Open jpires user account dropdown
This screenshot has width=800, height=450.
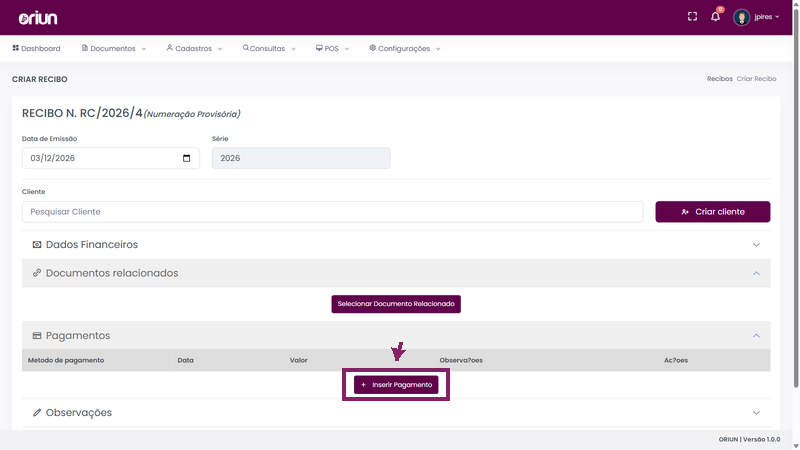click(x=766, y=17)
